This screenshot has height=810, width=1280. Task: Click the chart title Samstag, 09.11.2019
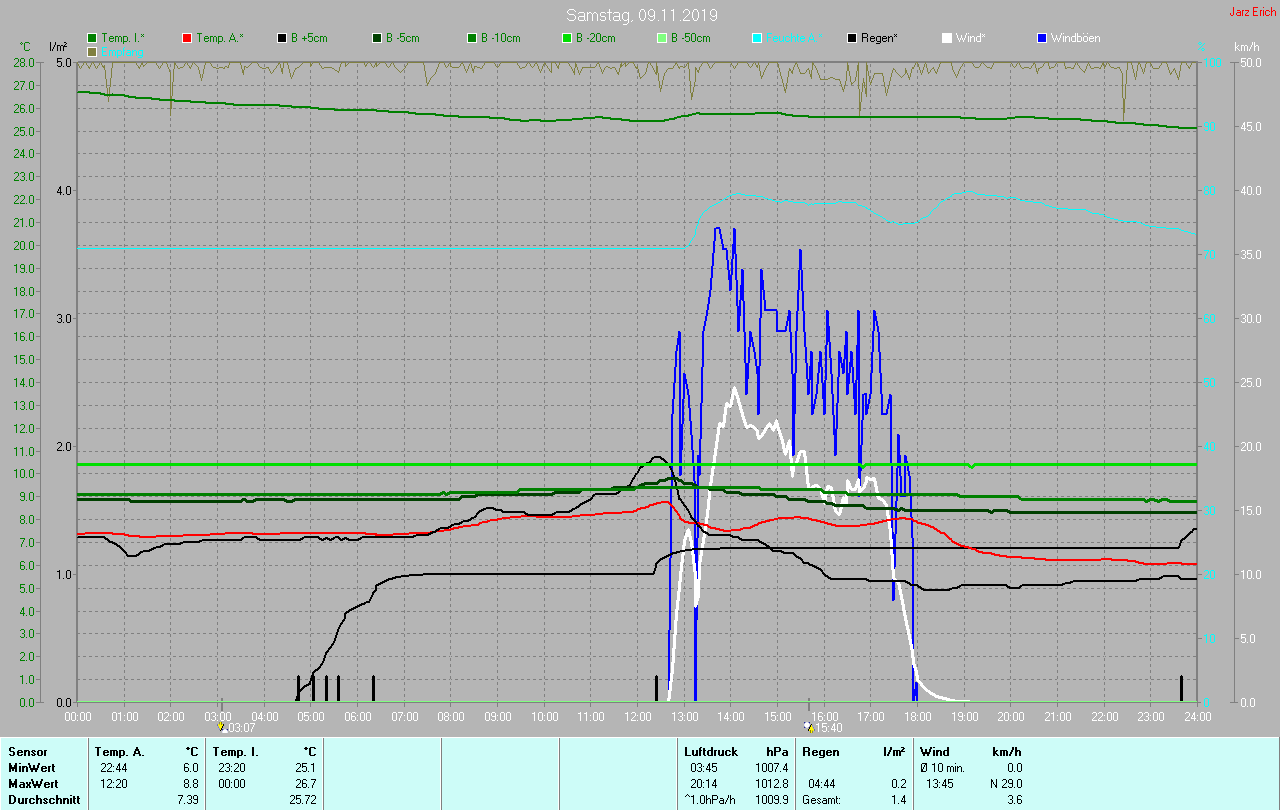pyautogui.click(x=641, y=15)
